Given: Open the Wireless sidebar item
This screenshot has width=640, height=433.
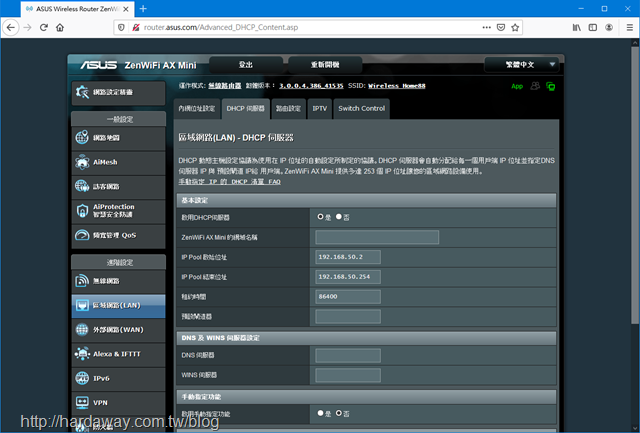Looking at the screenshot, I should 118,281.
